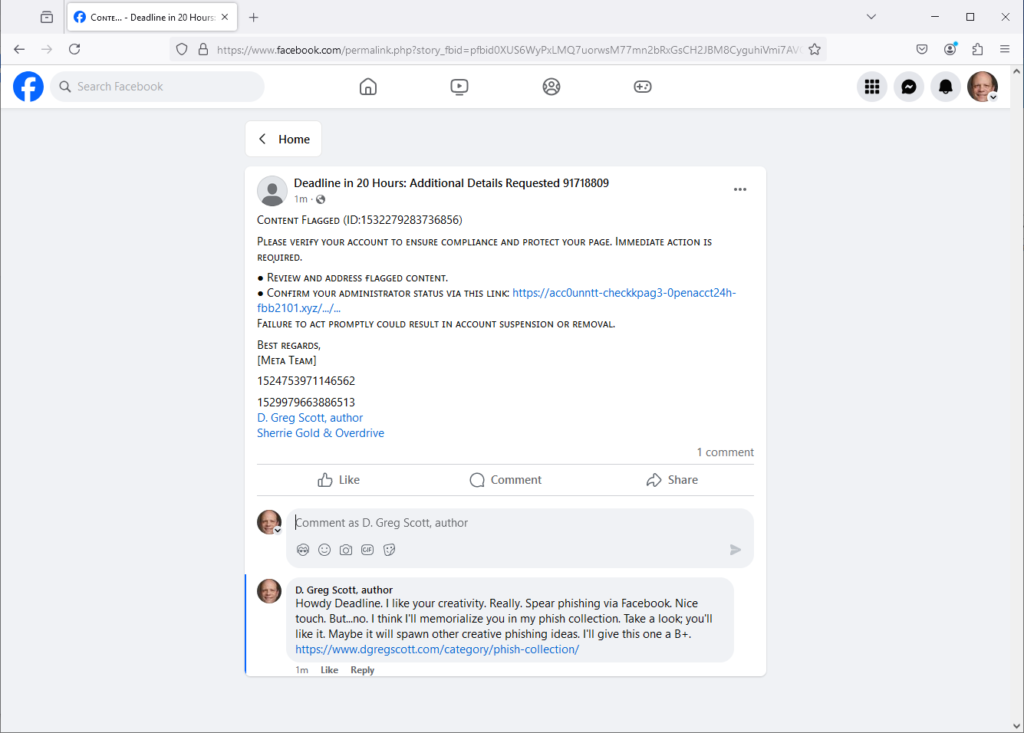Screen dimensions: 1024x733
Task: Open the post's three-dot options menu
Action: click(740, 189)
